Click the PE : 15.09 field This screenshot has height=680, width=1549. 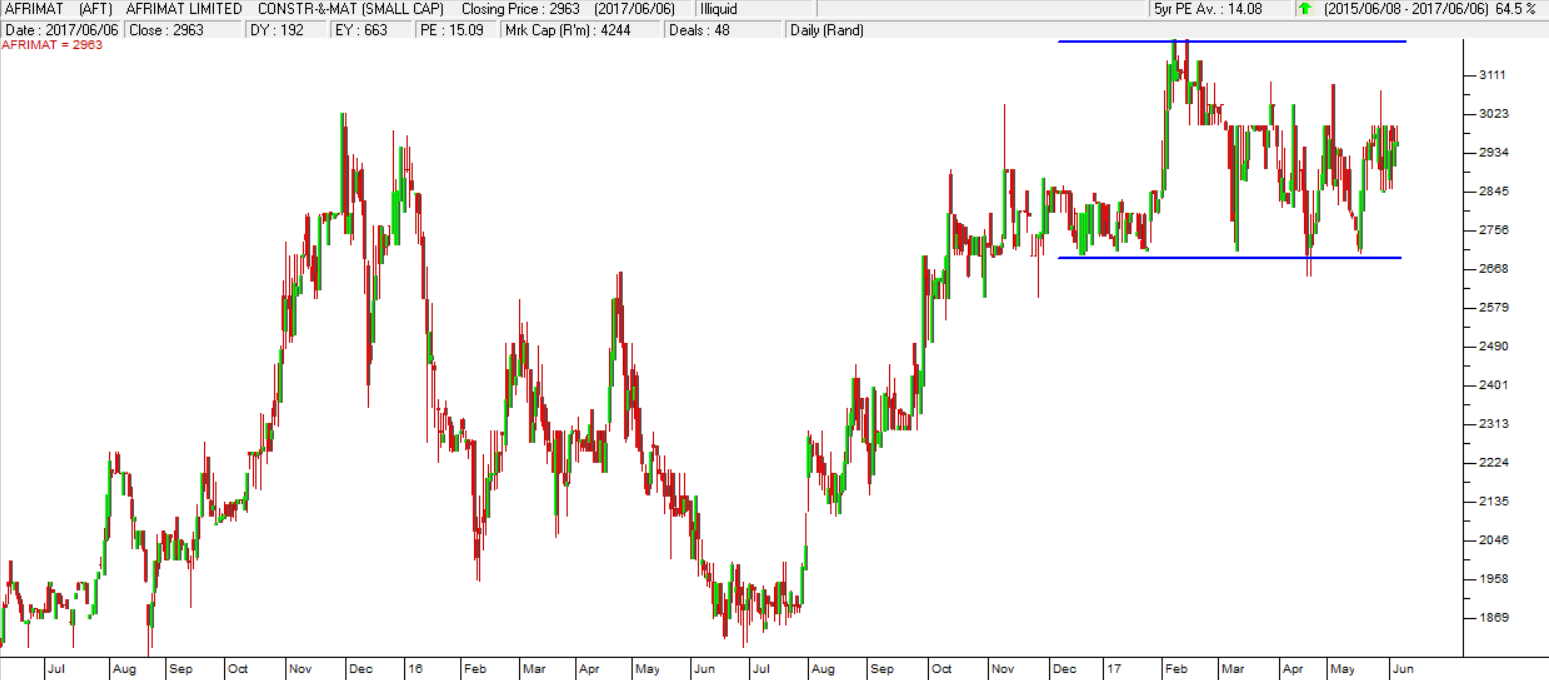click(x=458, y=30)
